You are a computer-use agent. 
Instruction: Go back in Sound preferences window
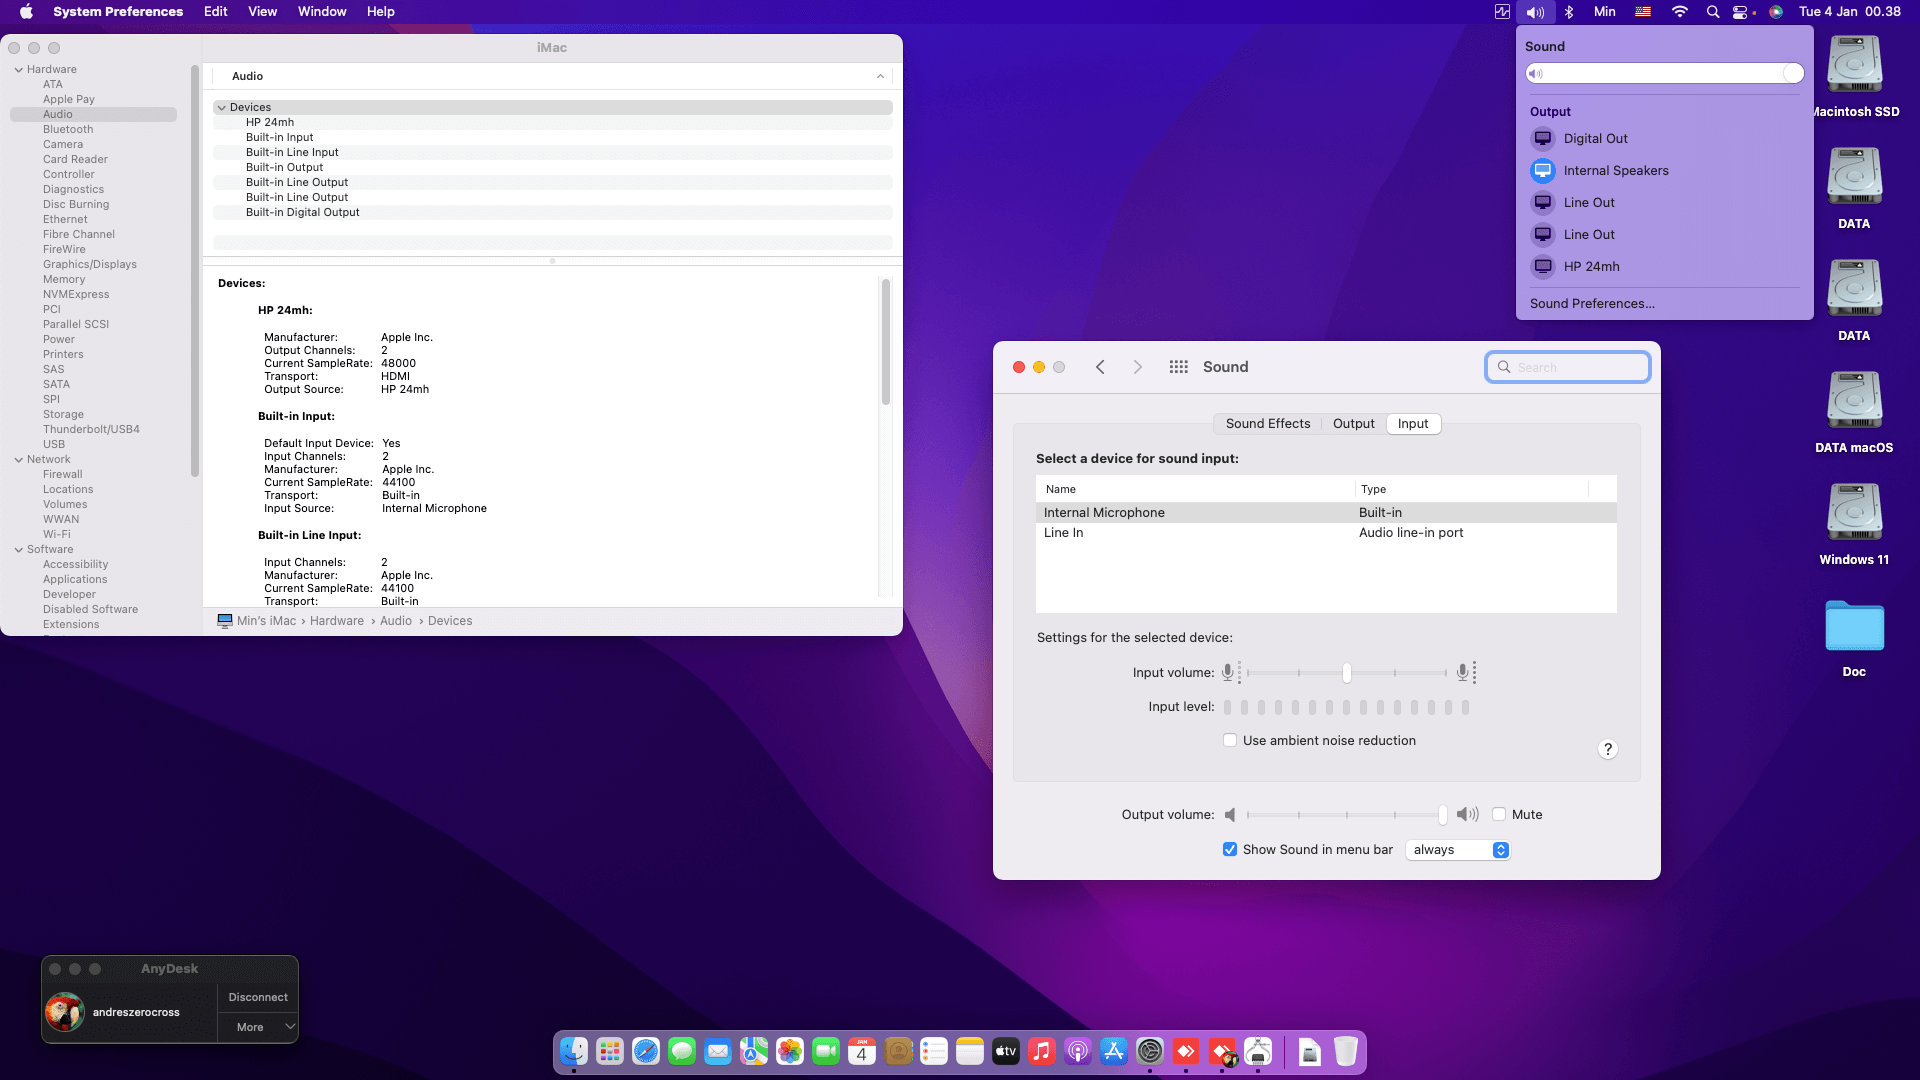[x=1100, y=367]
